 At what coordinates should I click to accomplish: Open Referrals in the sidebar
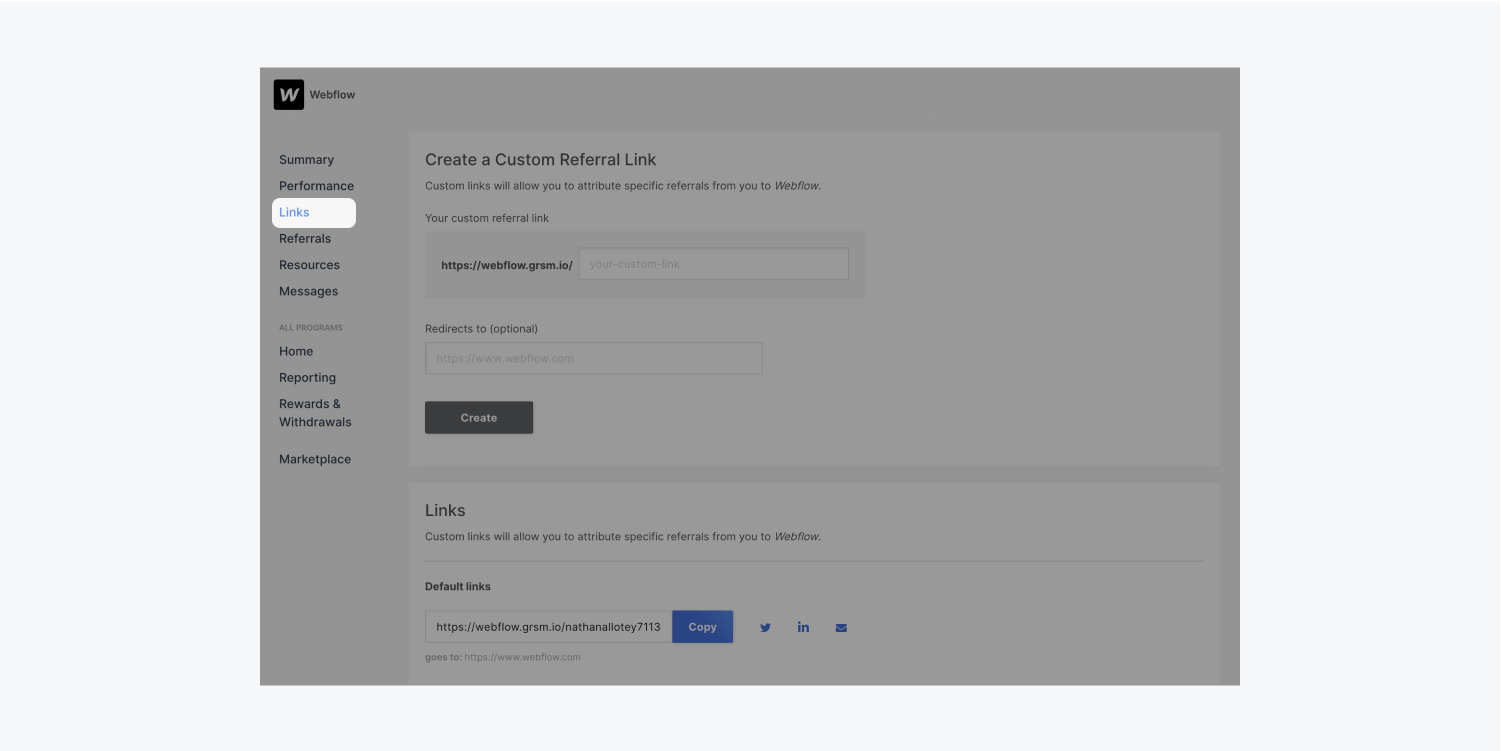[x=305, y=239]
